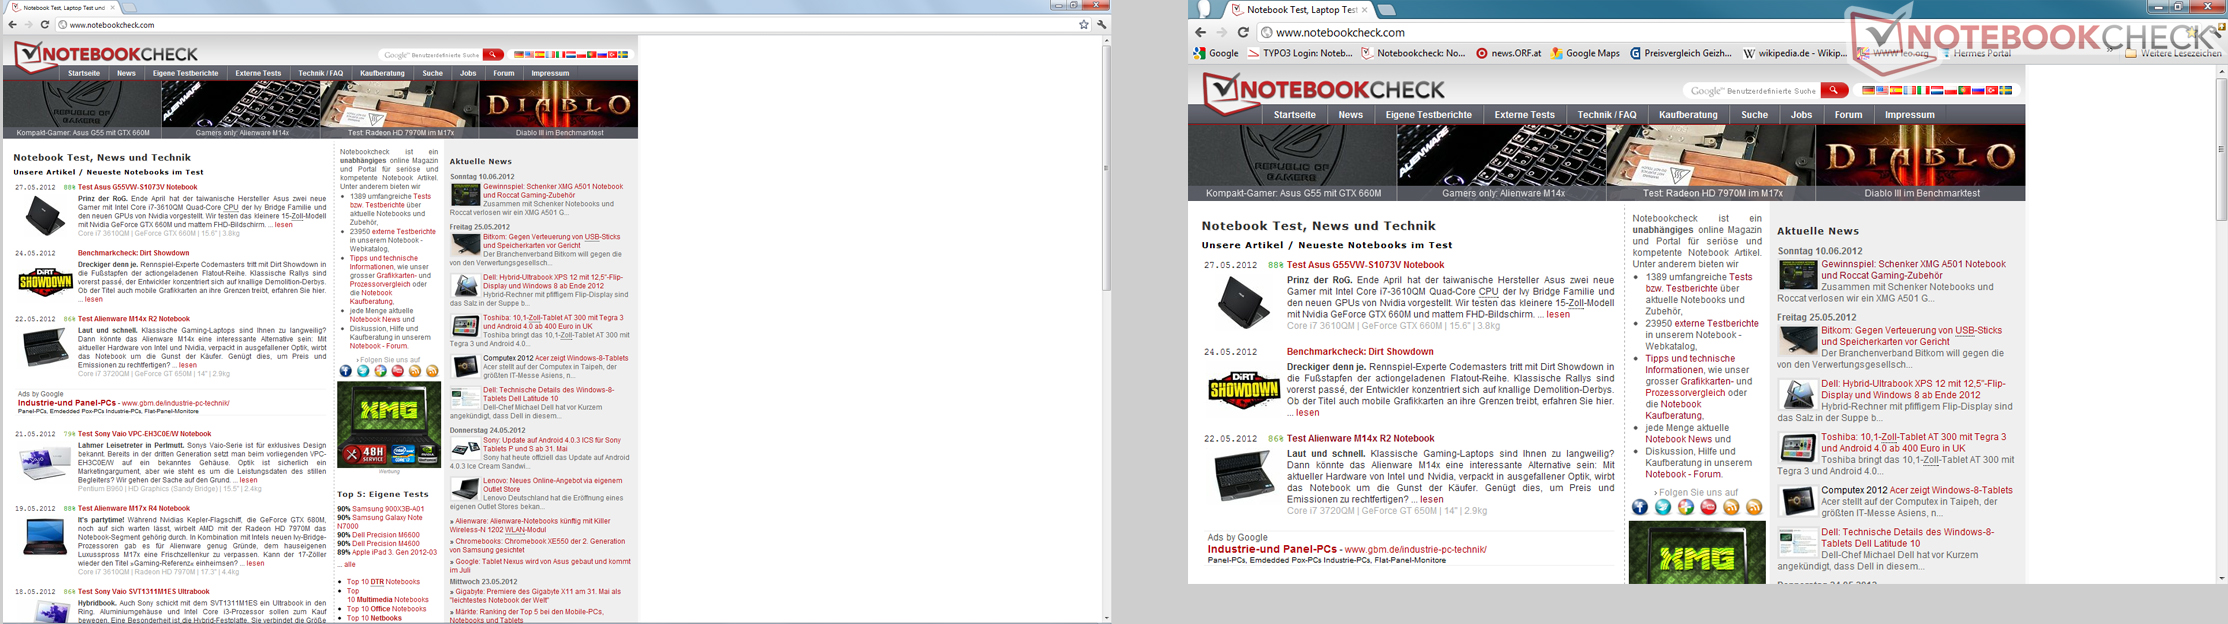The image size is (2228, 624).
Task: Go back in the left browser window
Action: tap(12, 24)
